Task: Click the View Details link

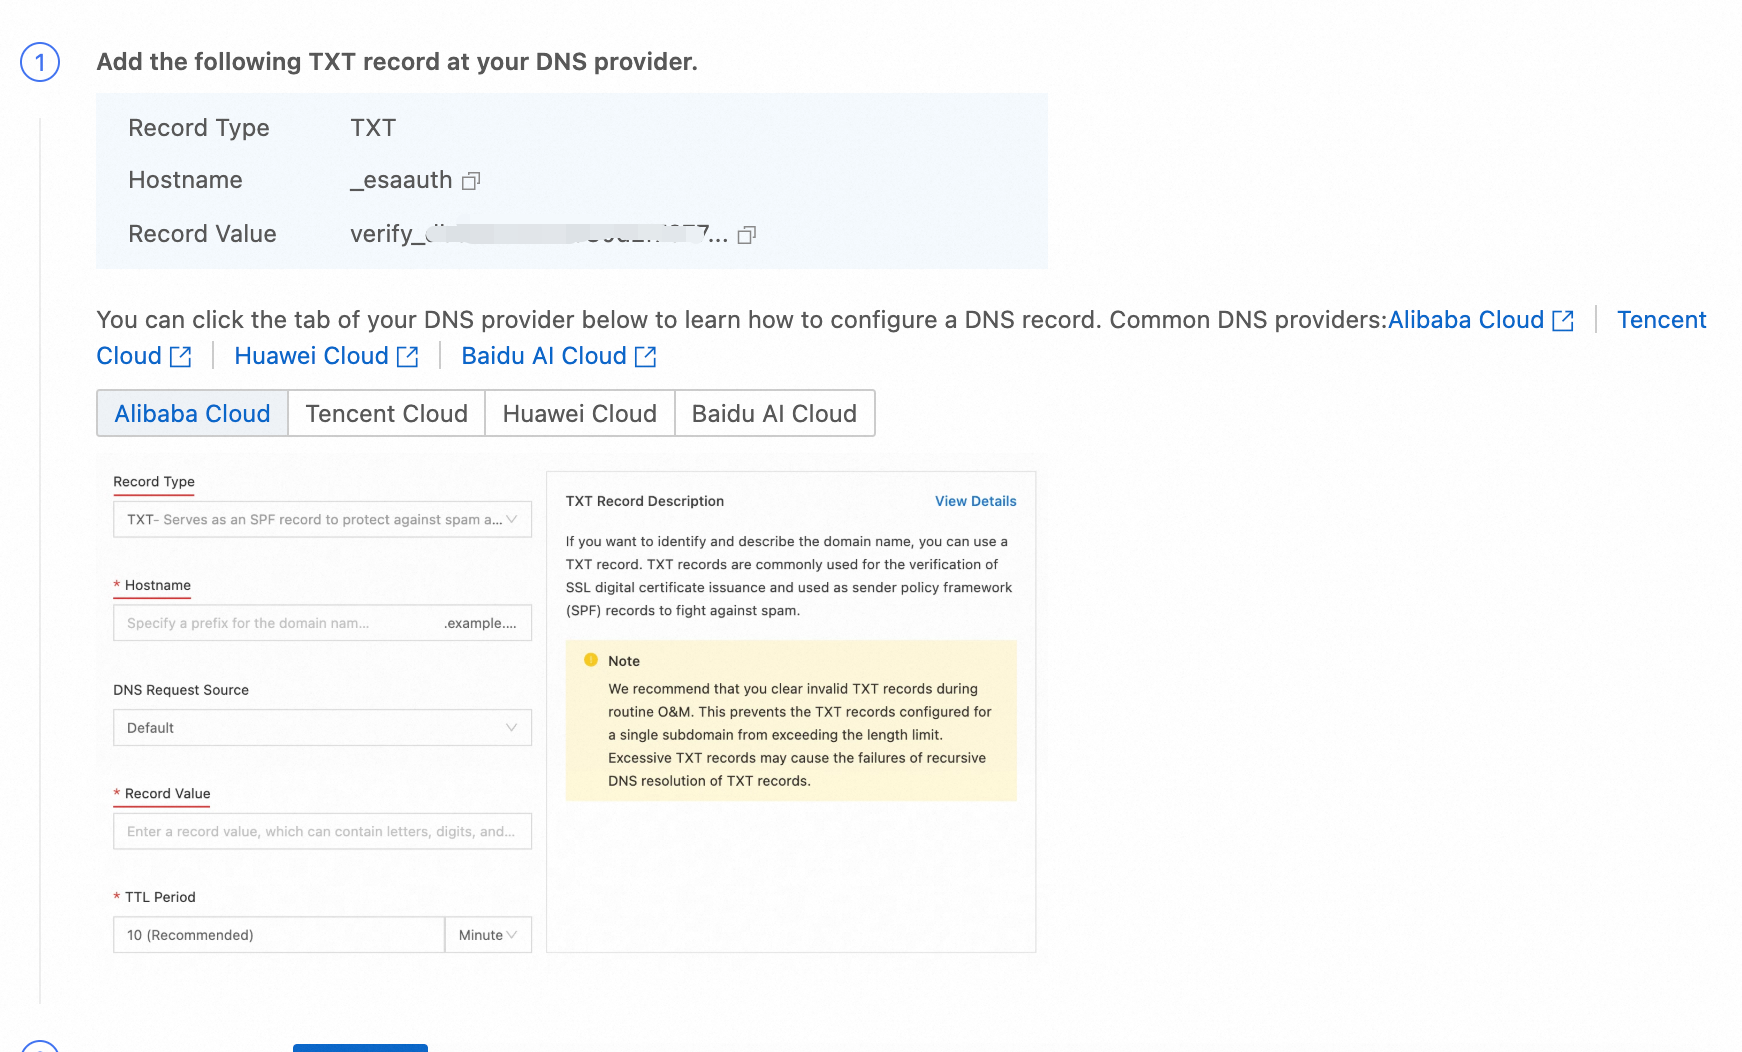Action: [x=975, y=501]
